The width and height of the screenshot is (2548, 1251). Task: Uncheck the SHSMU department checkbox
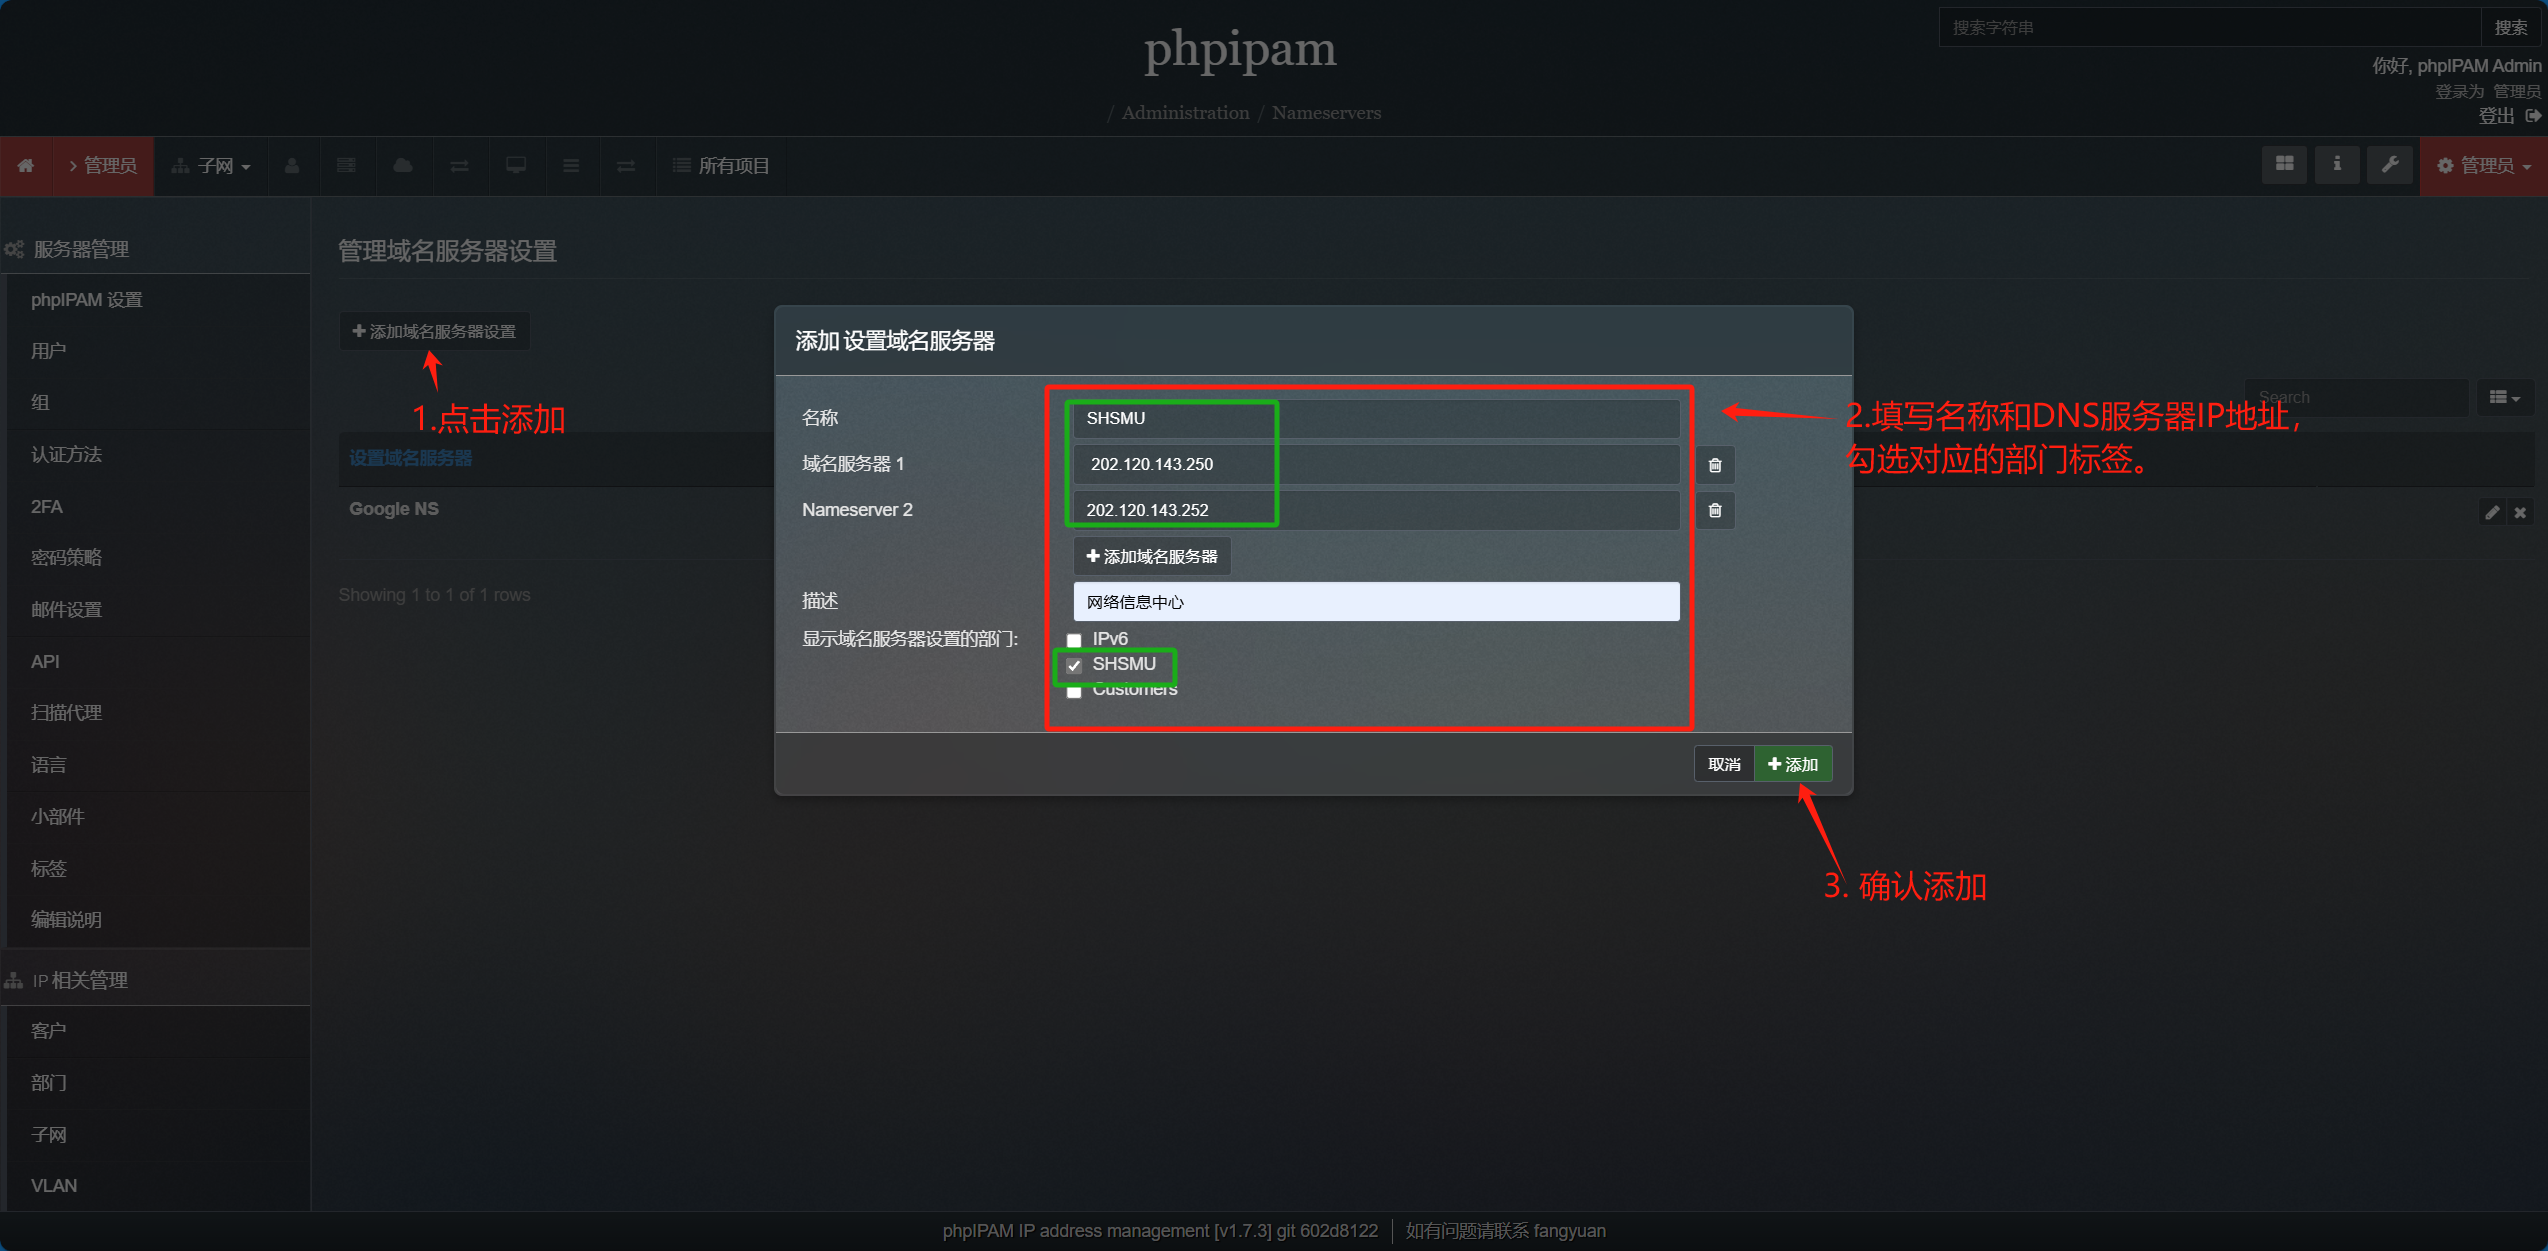(x=1074, y=664)
